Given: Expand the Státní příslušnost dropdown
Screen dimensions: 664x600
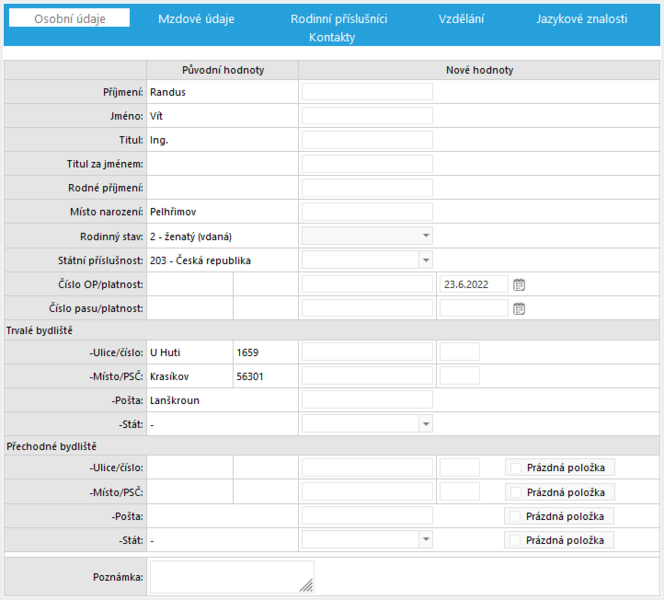Looking at the screenshot, I should click(426, 260).
